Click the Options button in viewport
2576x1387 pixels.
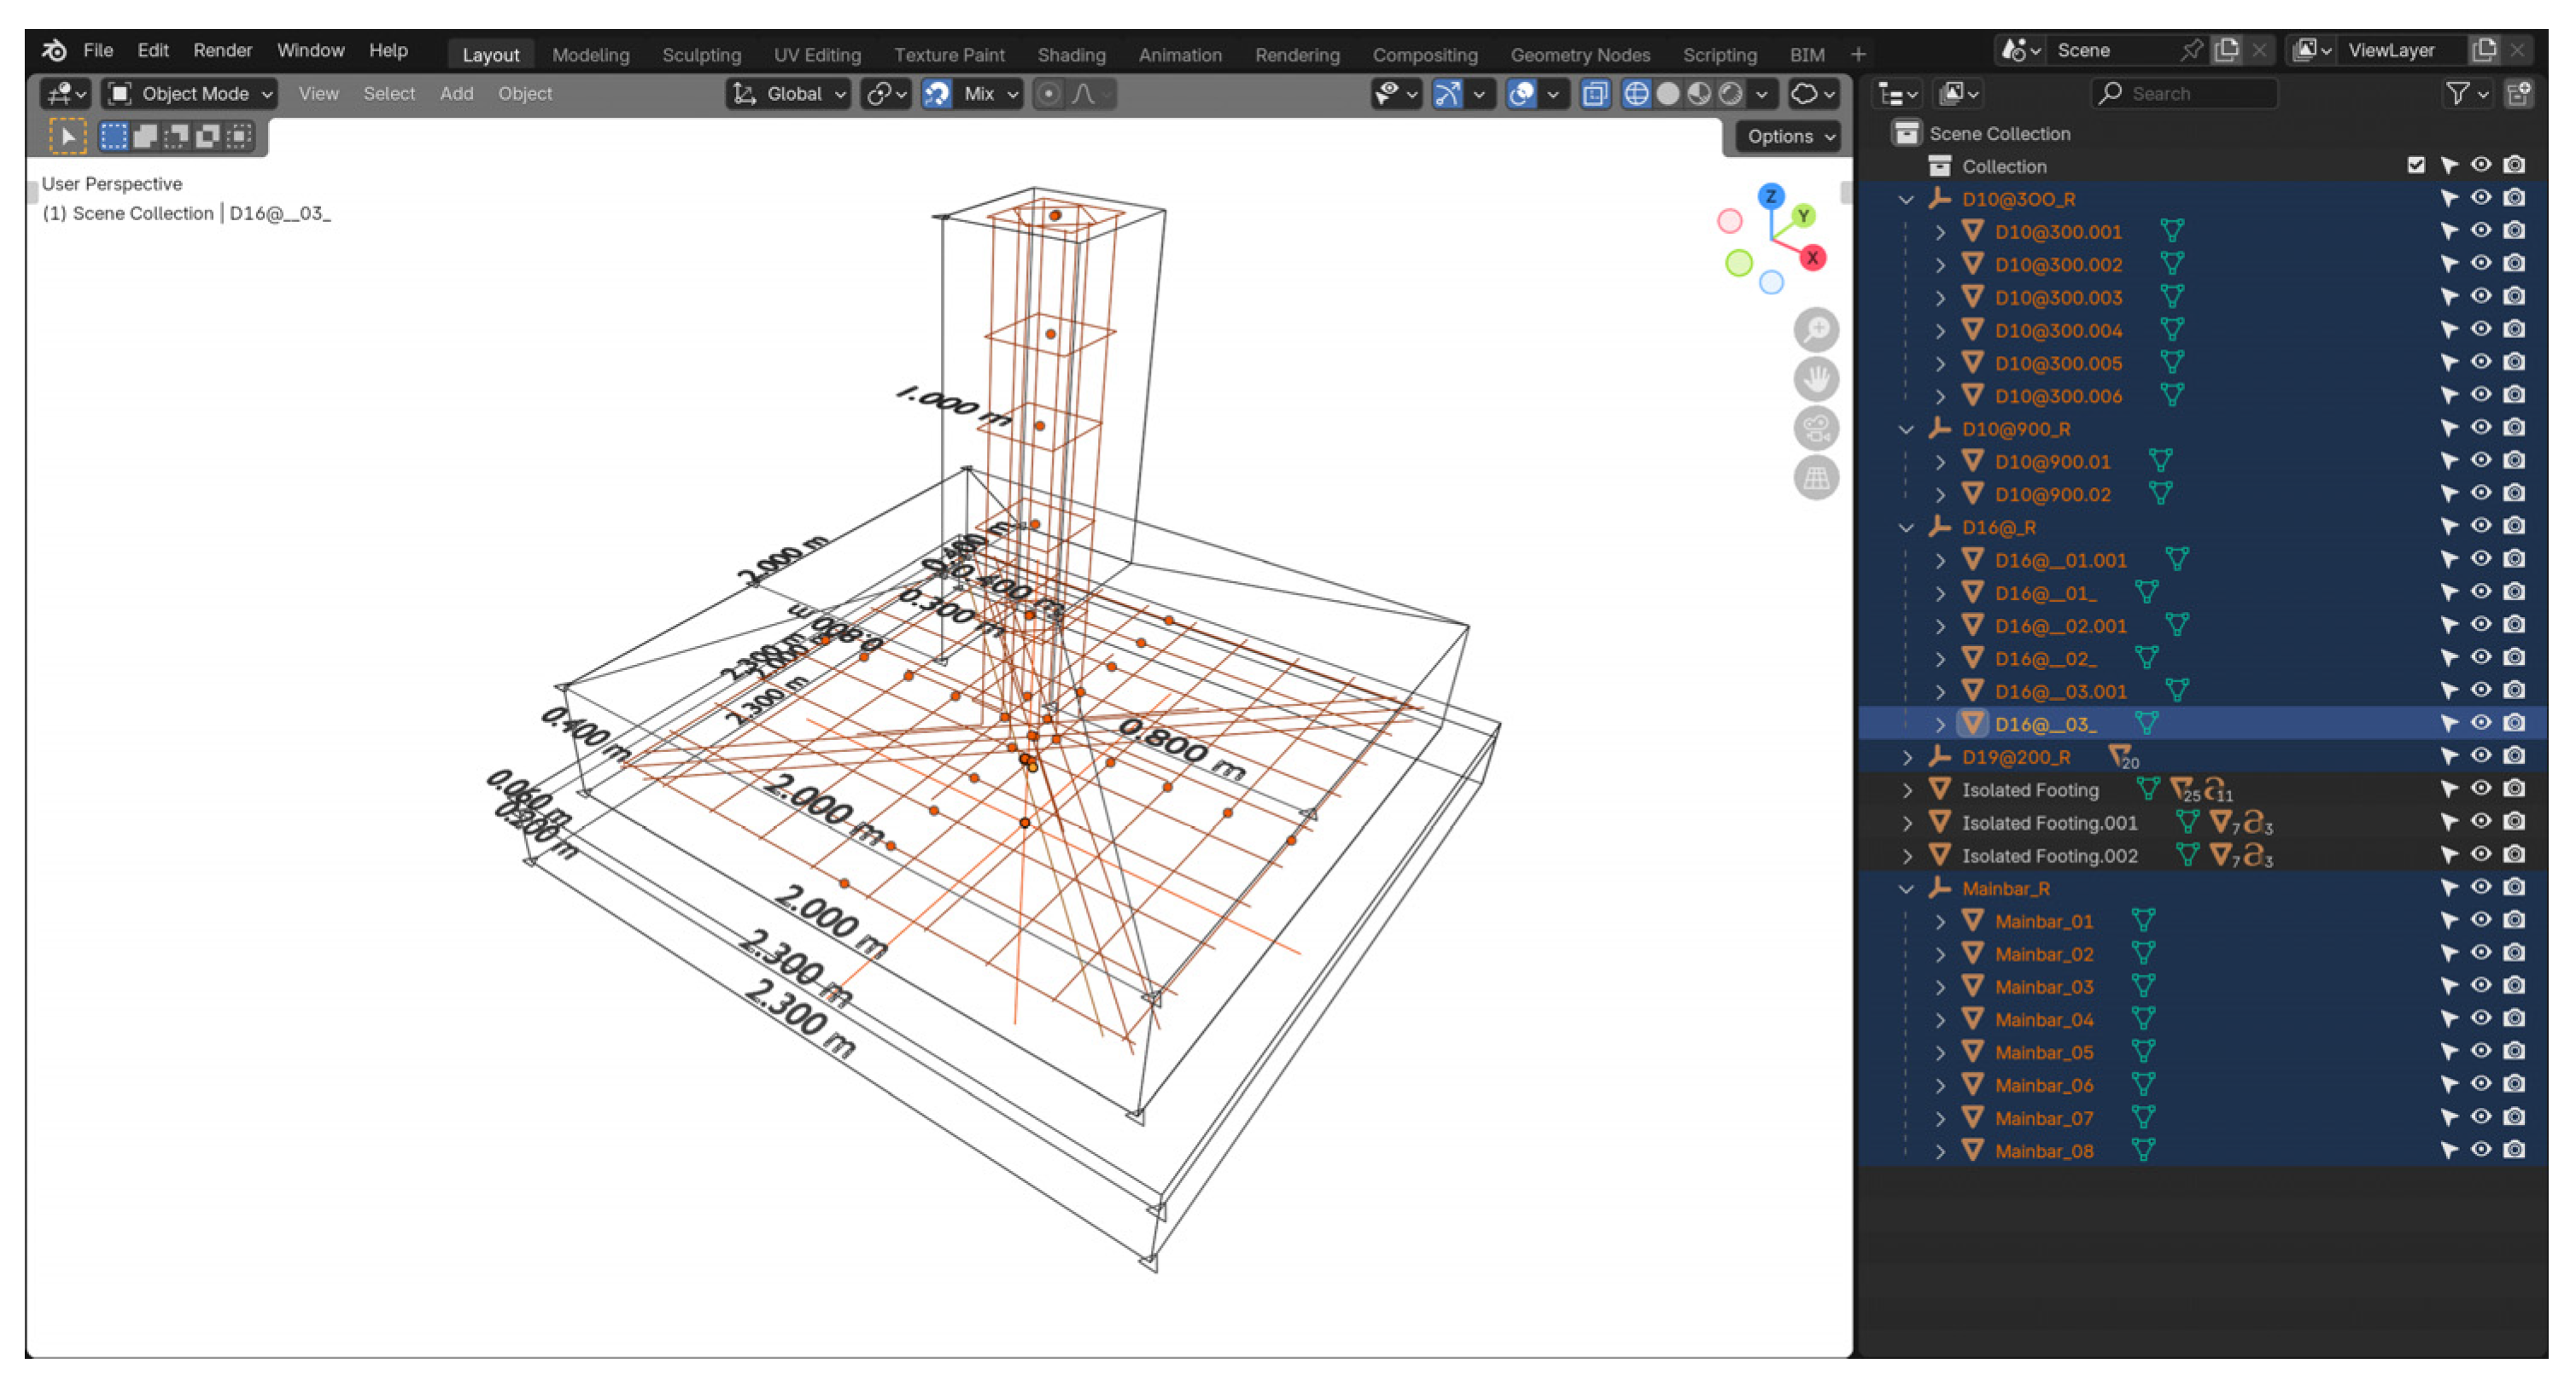click(1790, 136)
